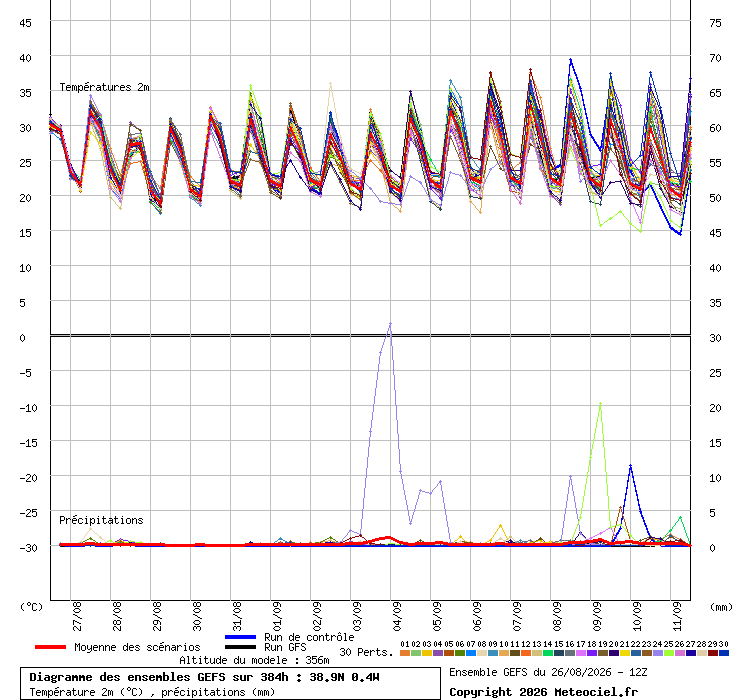Click legend color swatch for perturbation 03
This screenshot has width=740, height=700.
(427, 653)
